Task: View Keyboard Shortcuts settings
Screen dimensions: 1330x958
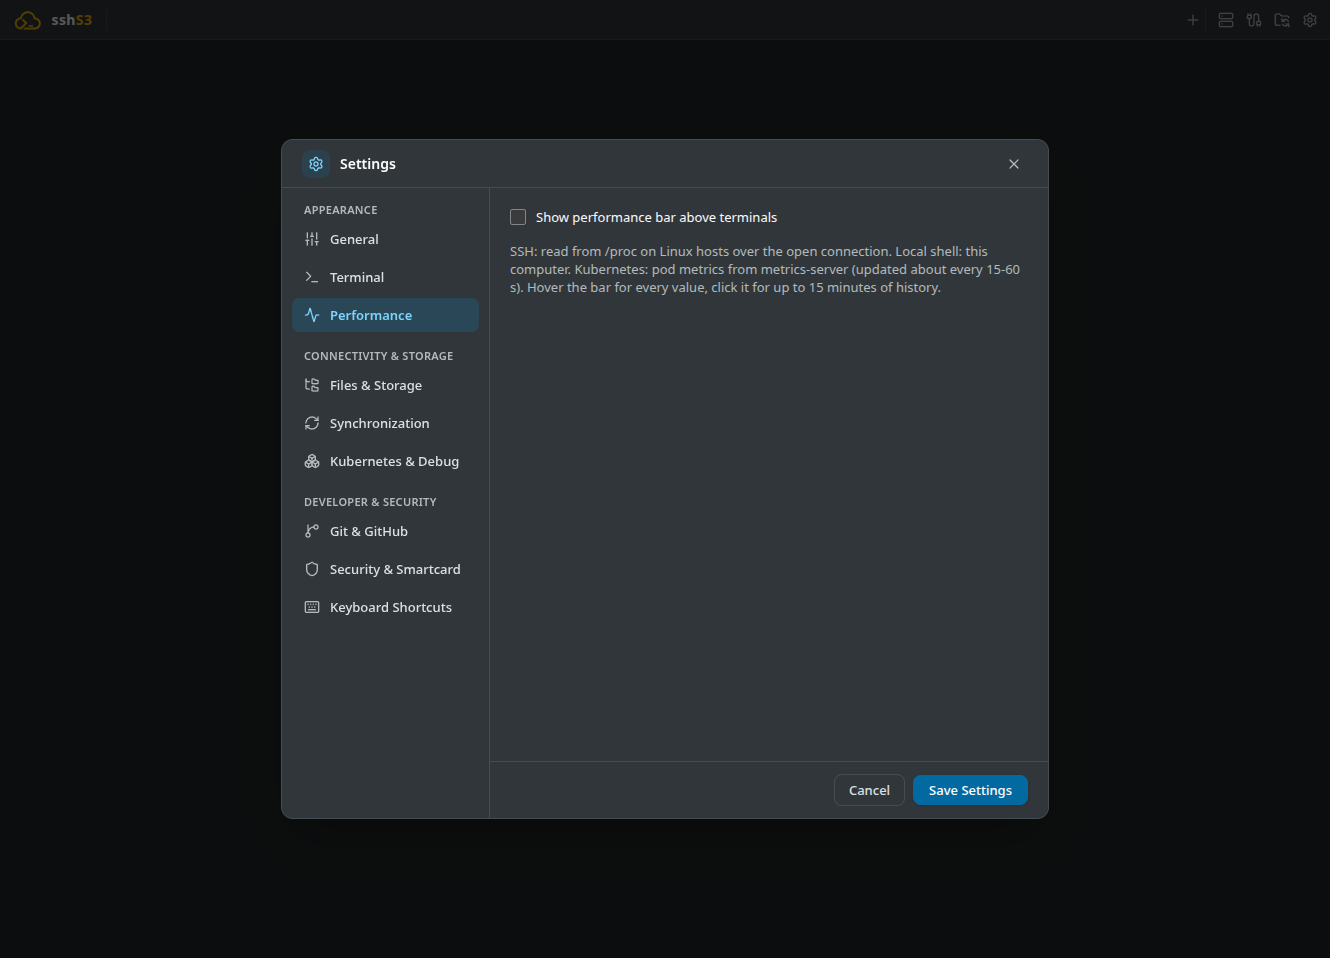Action: coord(385,607)
